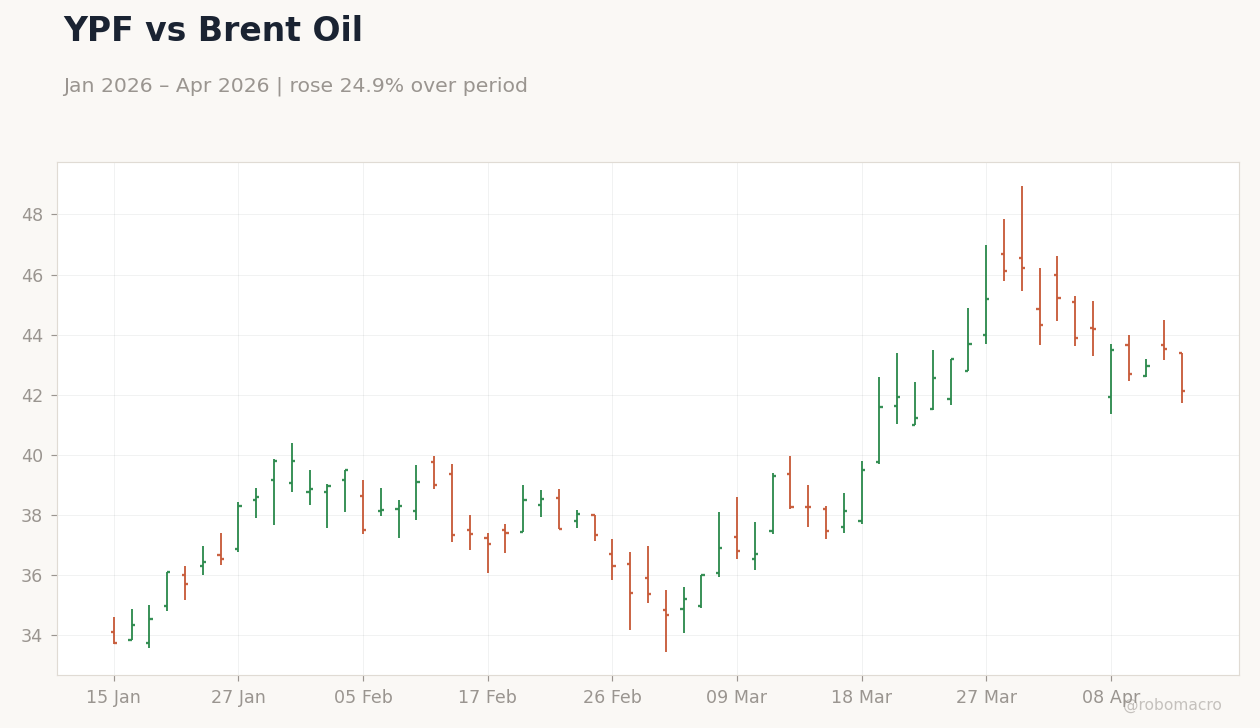Click the 36 label on the y-axis
Image resolution: width=1260 pixels, height=728 pixels.
[34, 575]
